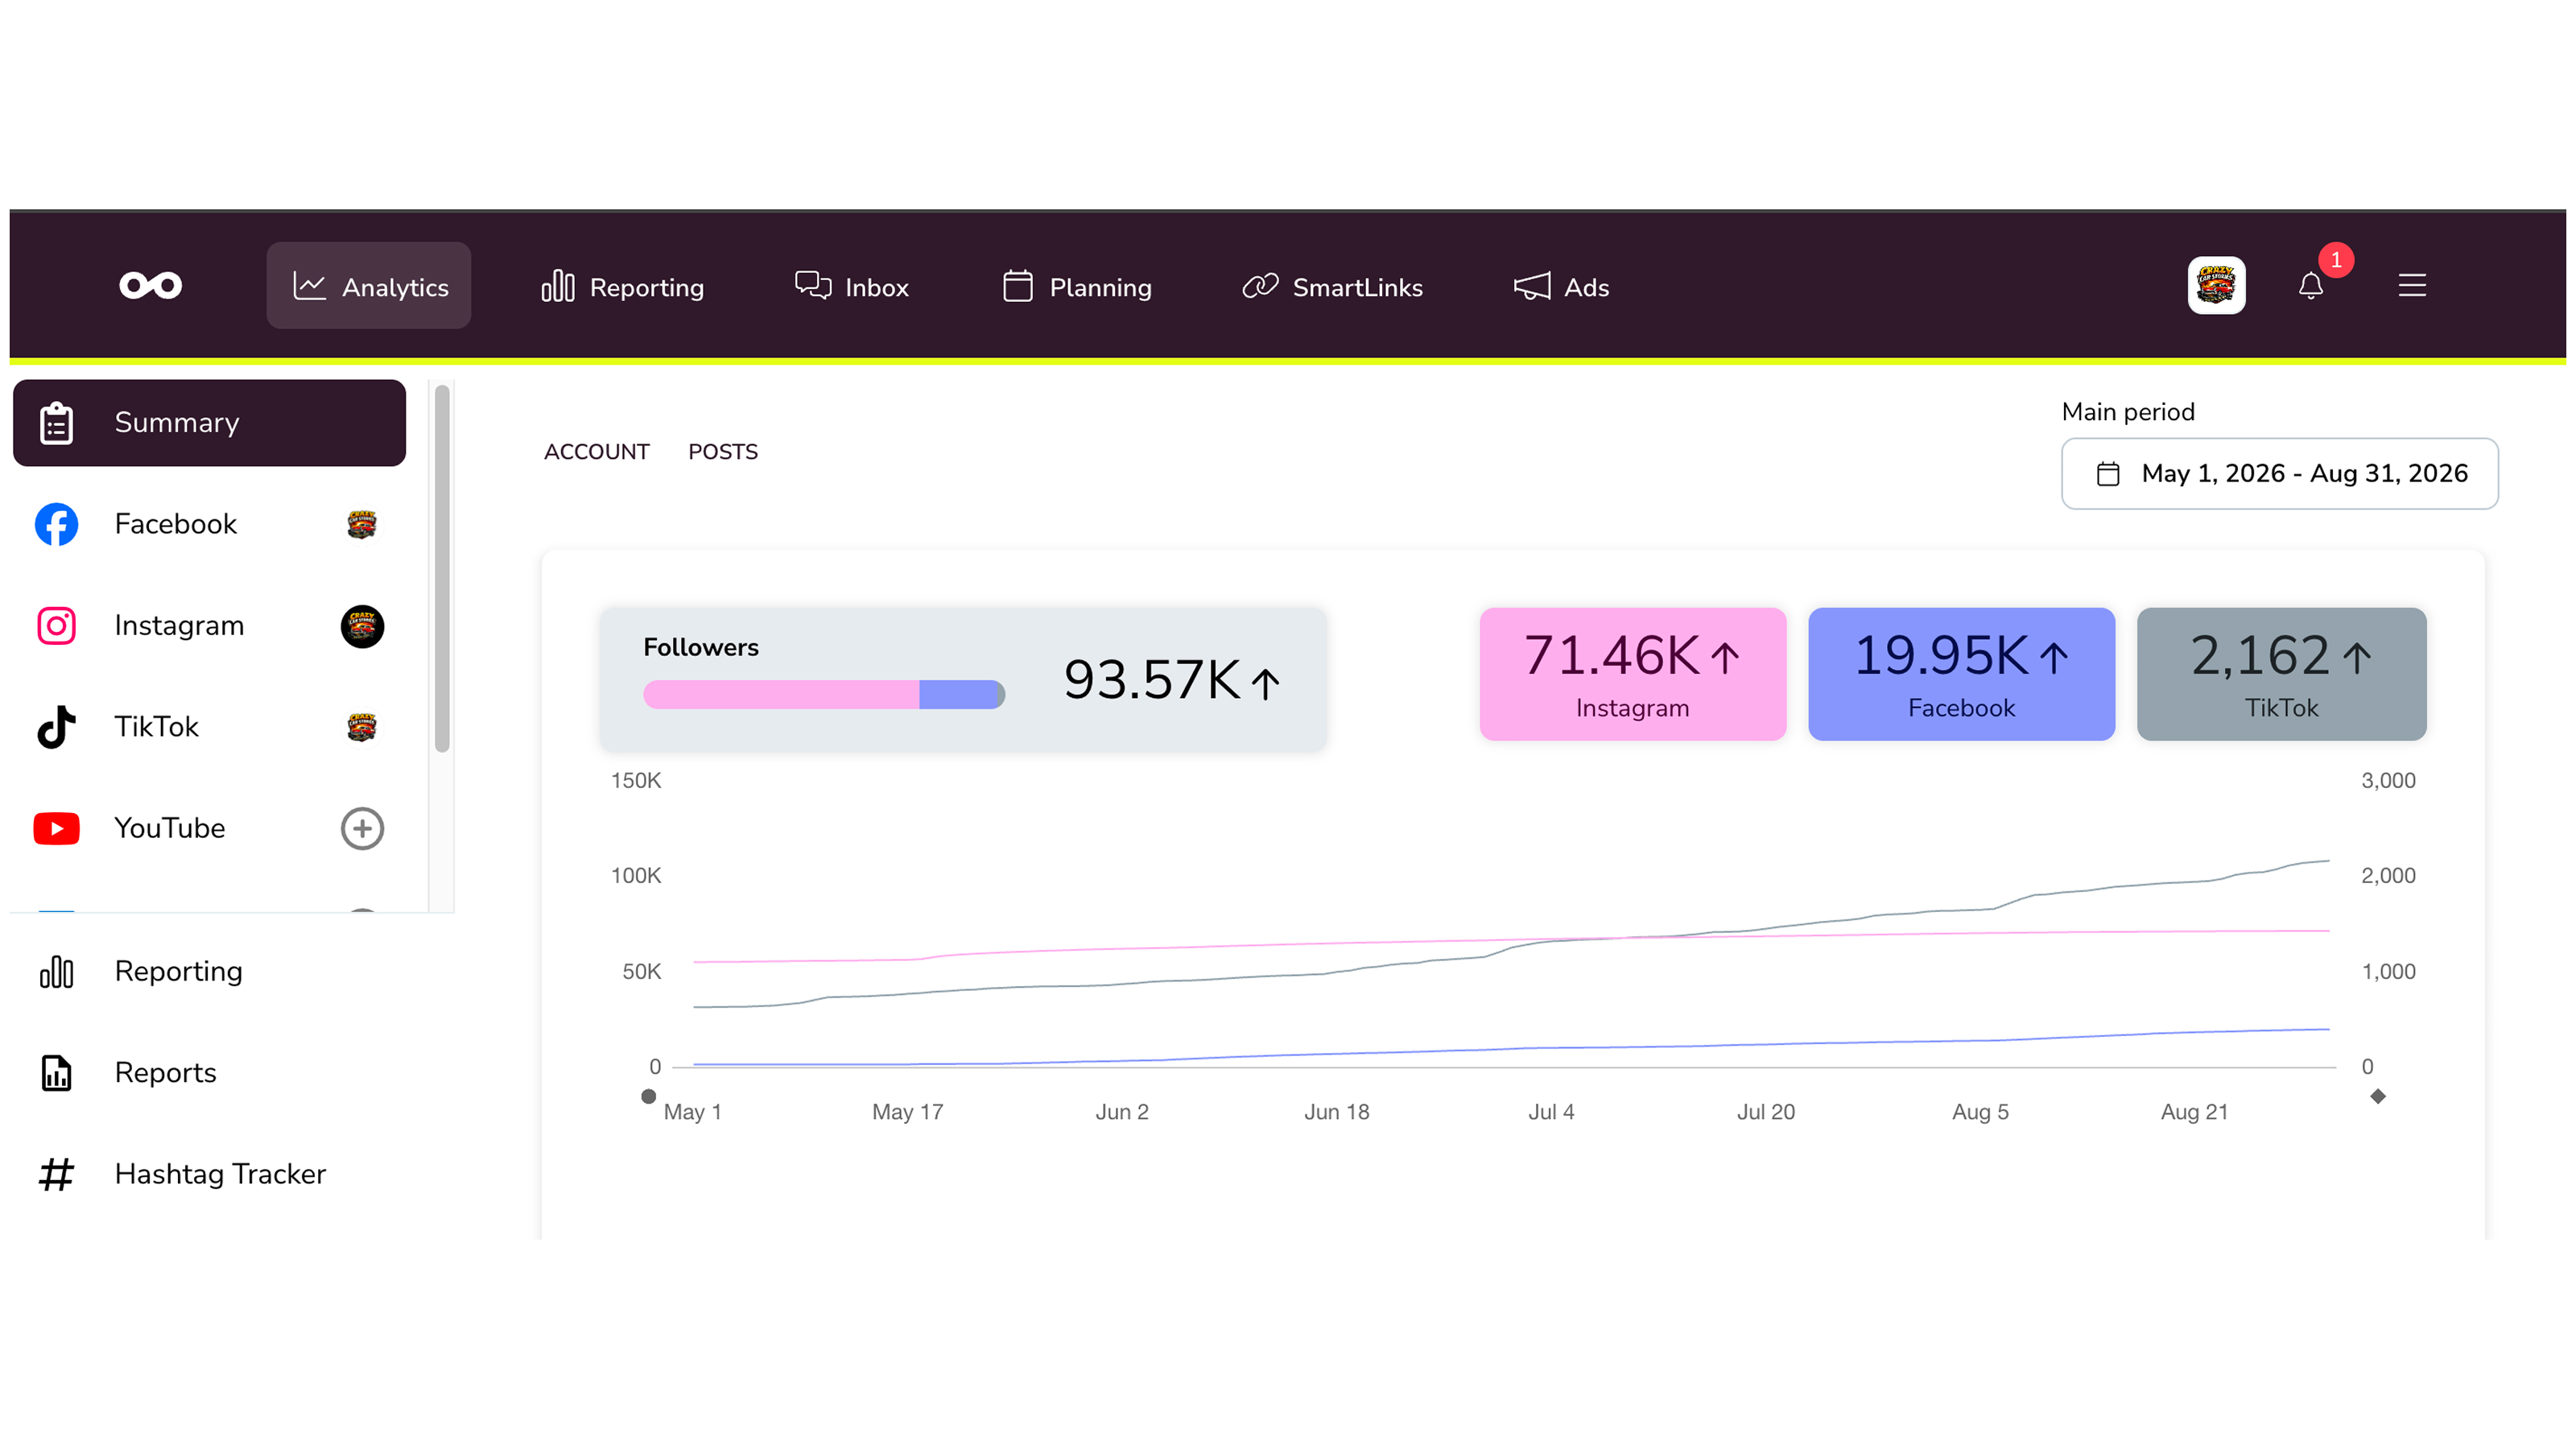Click the circle marker on left chart axis
The height and width of the screenshot is (1449, 2576).
[x=649, y=1098]
